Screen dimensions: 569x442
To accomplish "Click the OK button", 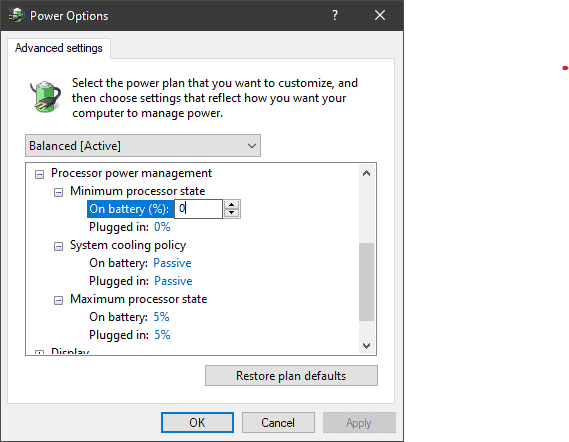I will pos(197,422).
